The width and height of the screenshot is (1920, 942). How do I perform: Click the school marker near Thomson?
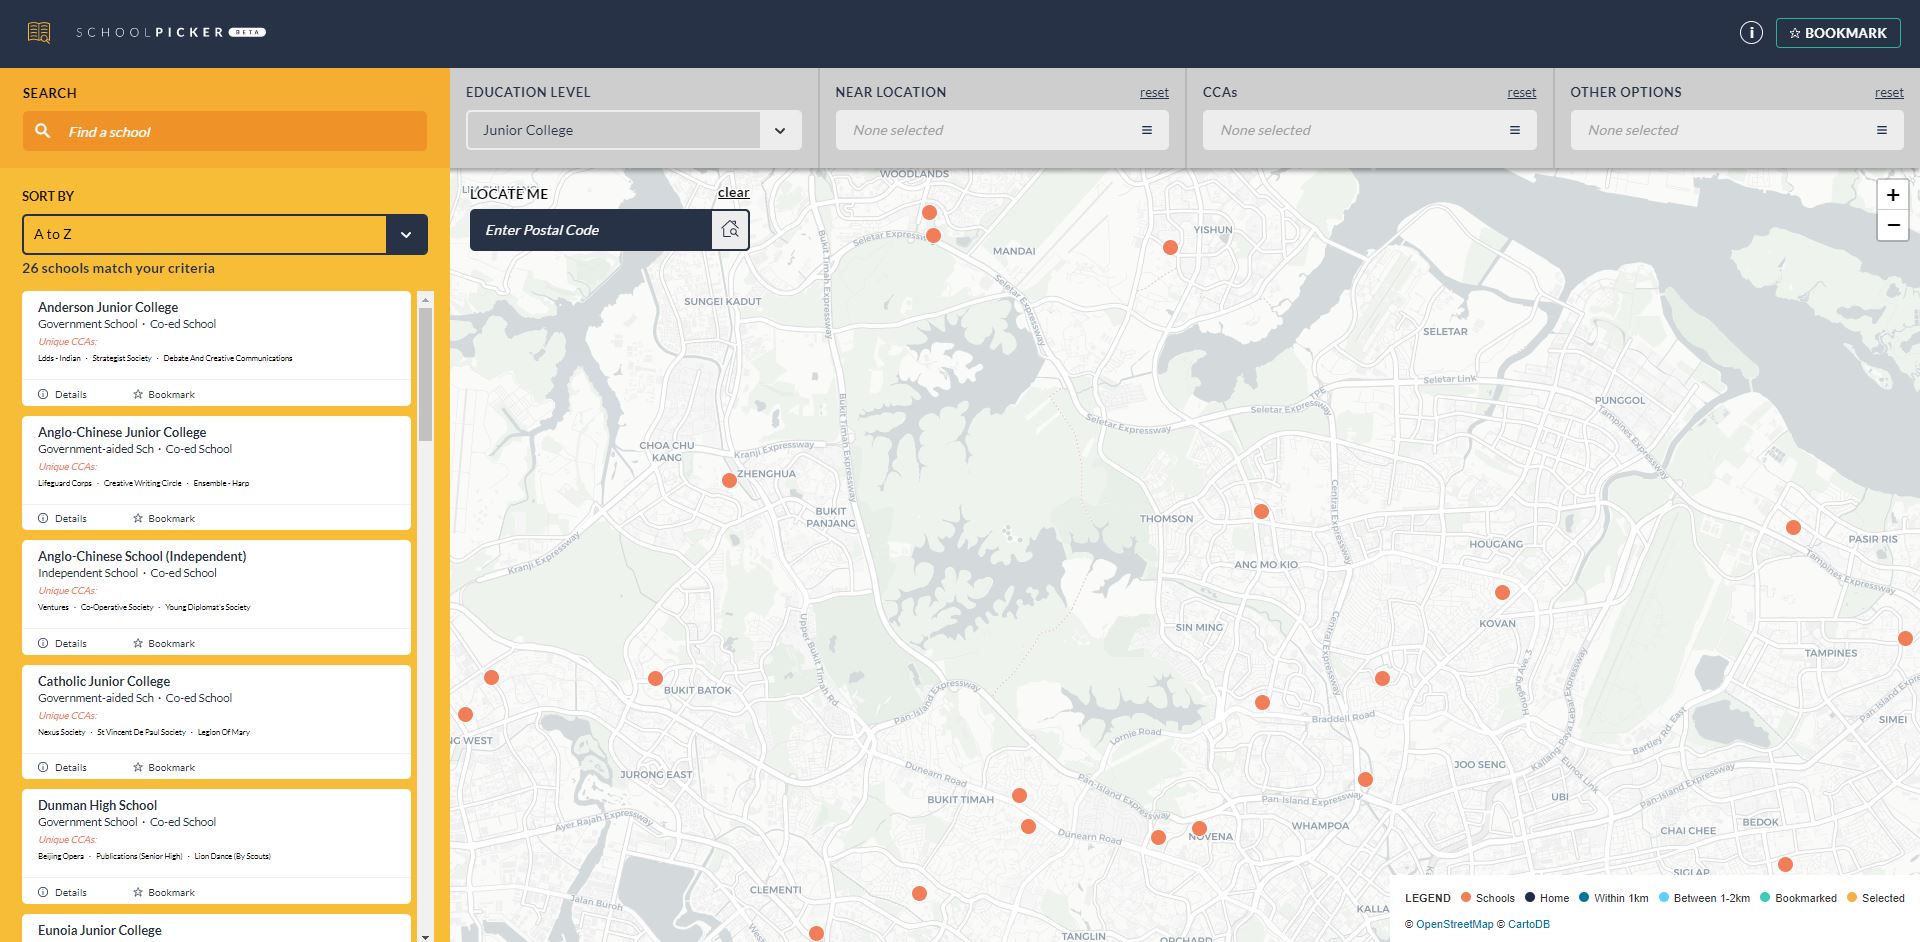pos(1261,511)
